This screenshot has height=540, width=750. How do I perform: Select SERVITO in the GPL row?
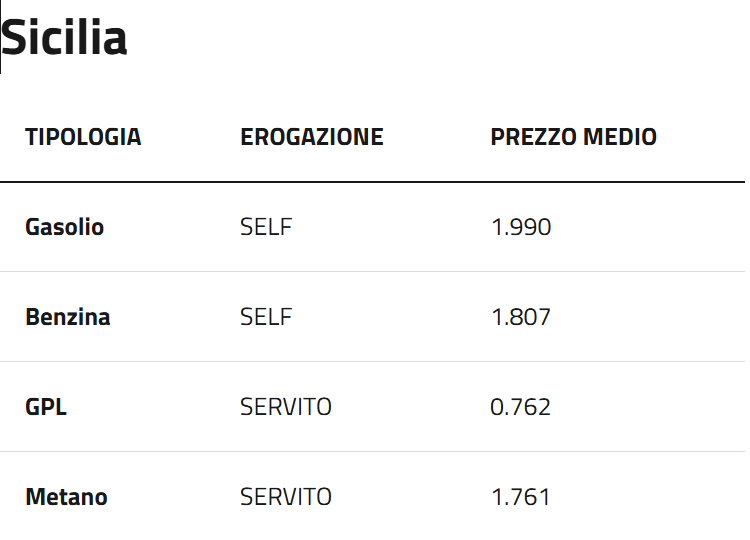pyautogui.click(x=286, y=407)
